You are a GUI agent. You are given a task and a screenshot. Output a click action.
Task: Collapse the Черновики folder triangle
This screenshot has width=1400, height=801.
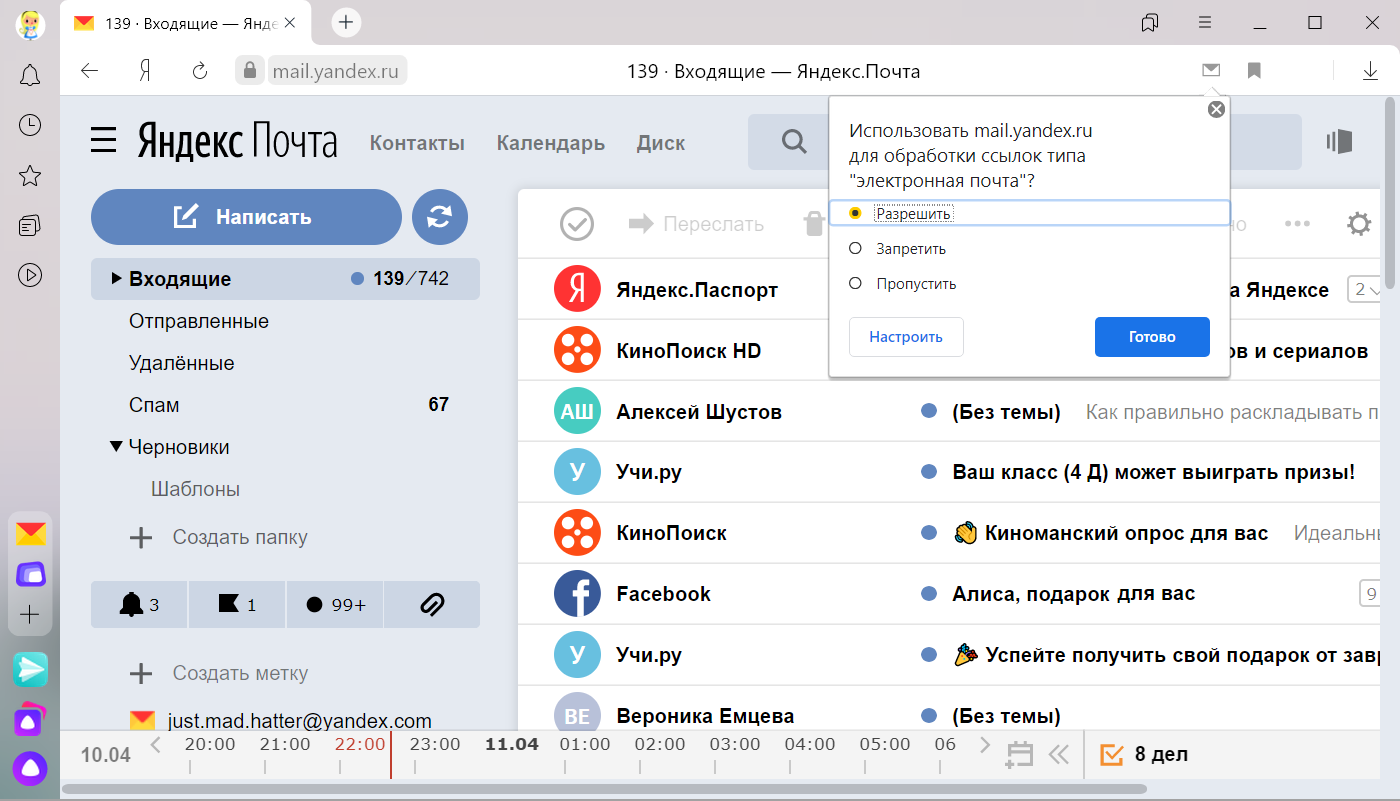116,447
